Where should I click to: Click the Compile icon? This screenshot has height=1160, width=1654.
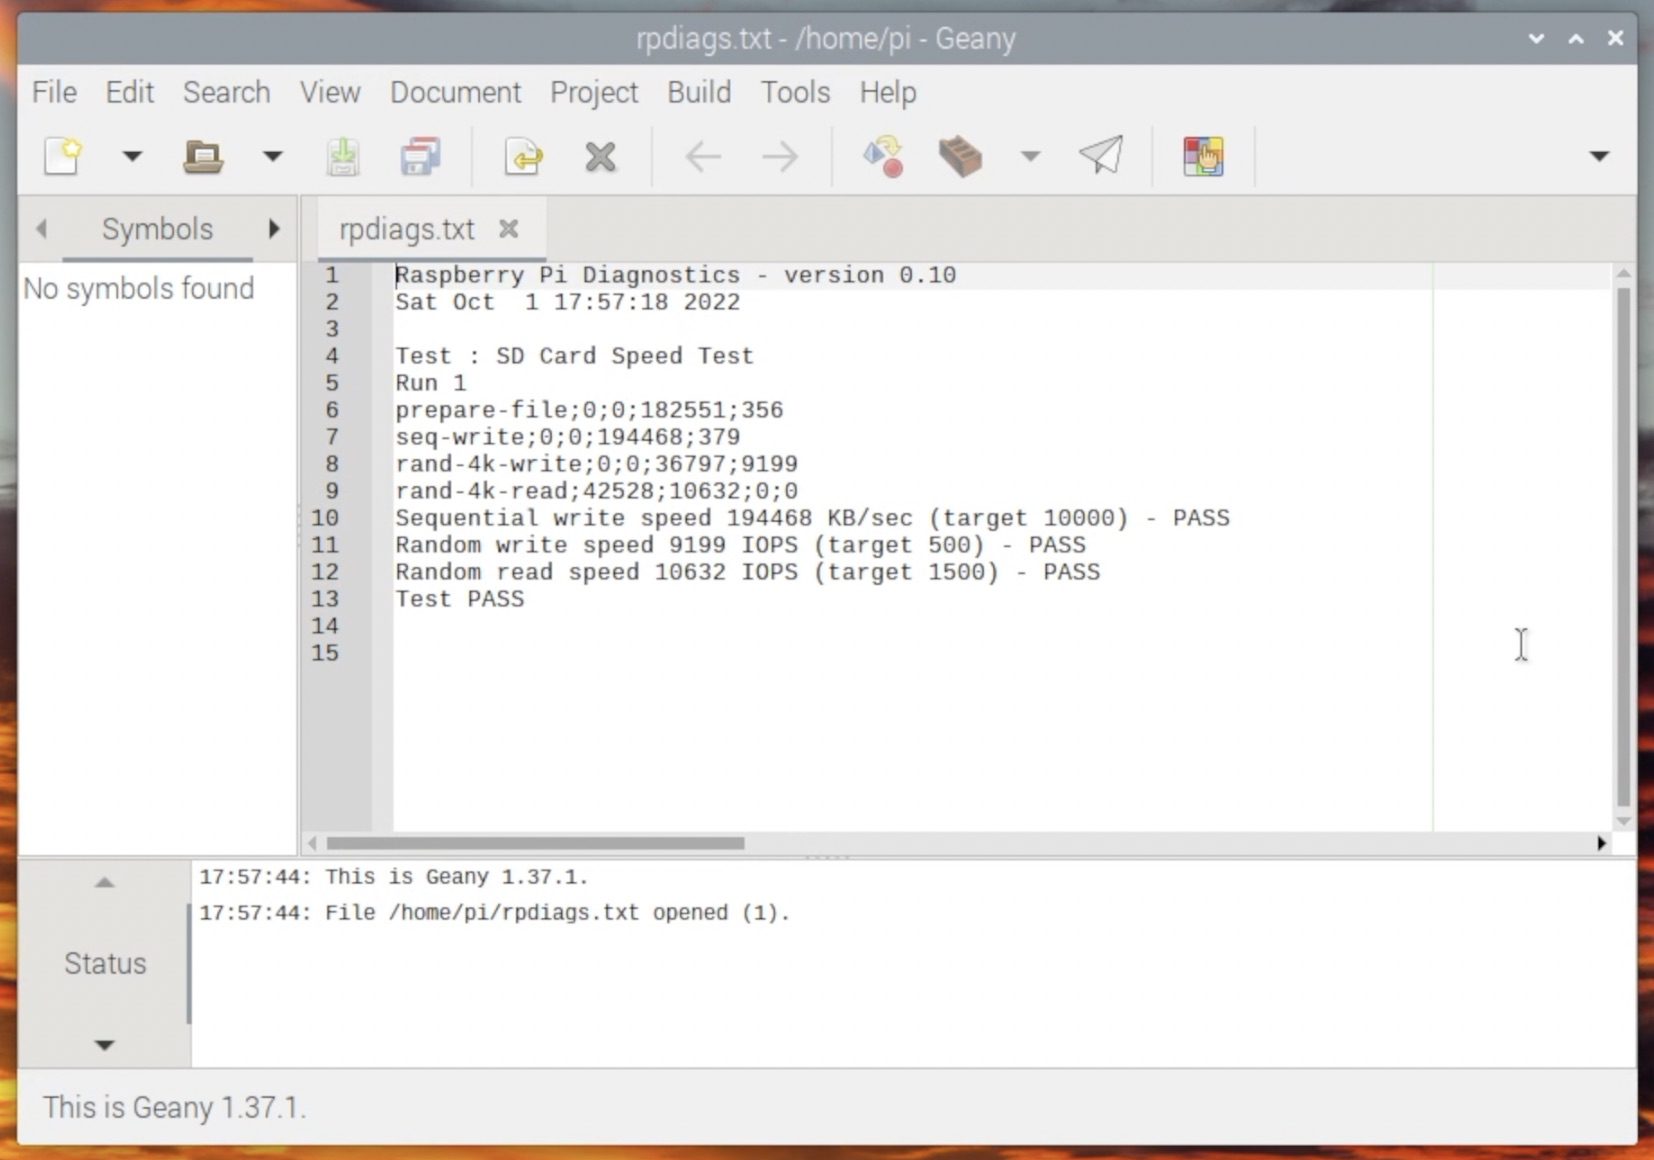click(883, 157)
